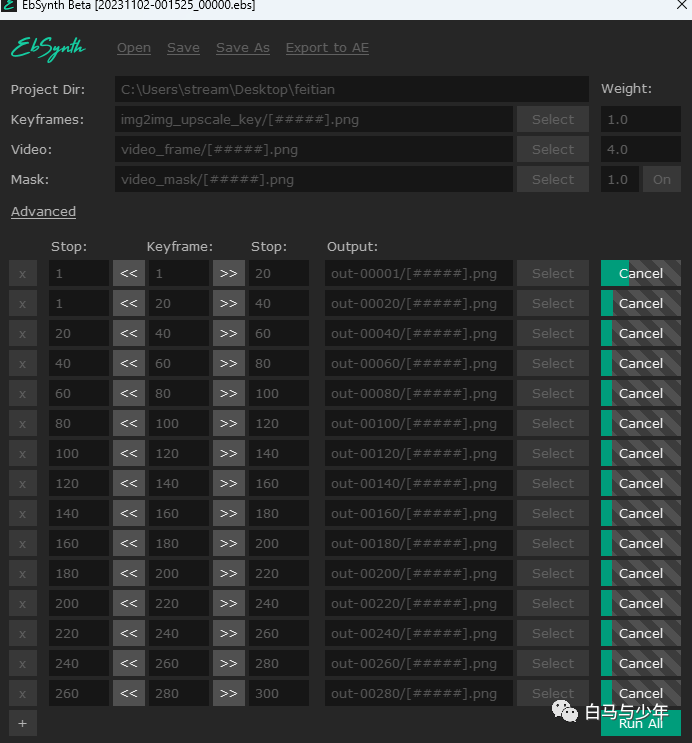Toggle the Mask On button
This screenshot has width=692, height=743.
tap(662, 179)
